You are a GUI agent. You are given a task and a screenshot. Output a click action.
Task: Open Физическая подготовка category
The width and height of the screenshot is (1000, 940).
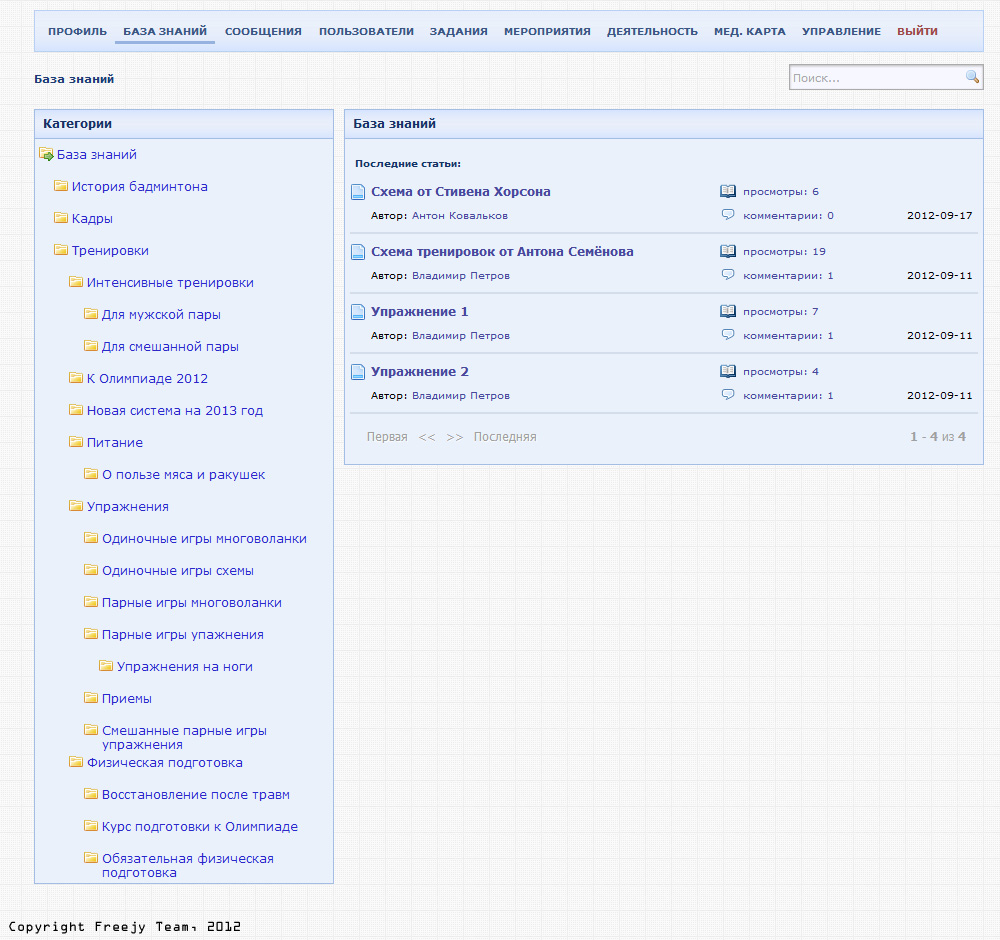tap(164, 763)
